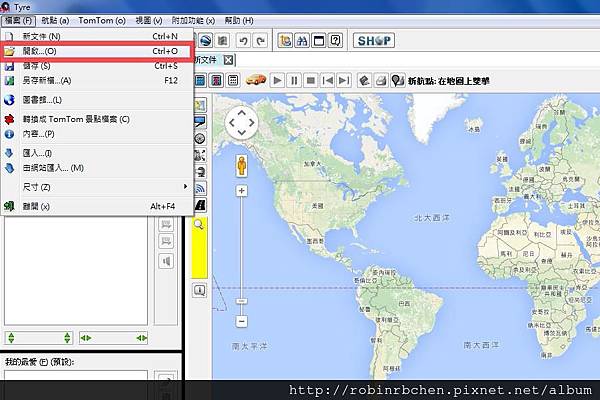Zoom out with the map minus button

(x=241, y=321)
